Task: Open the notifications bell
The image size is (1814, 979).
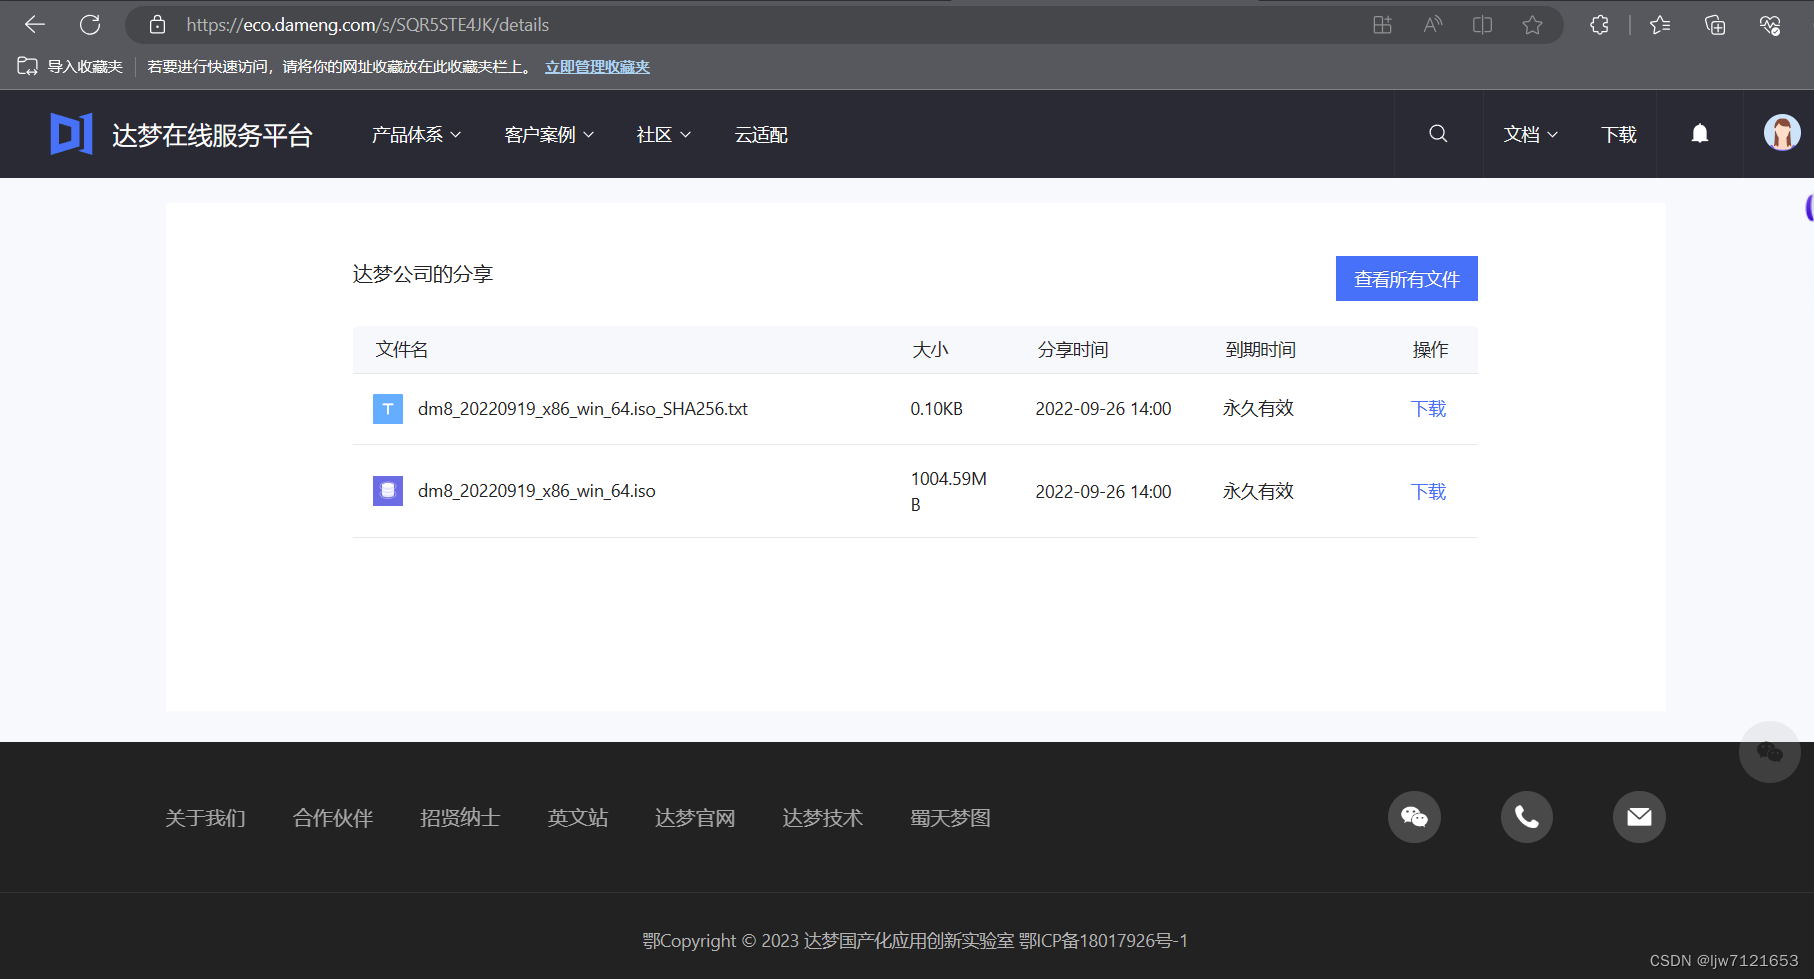Action: click(1700, 133)
